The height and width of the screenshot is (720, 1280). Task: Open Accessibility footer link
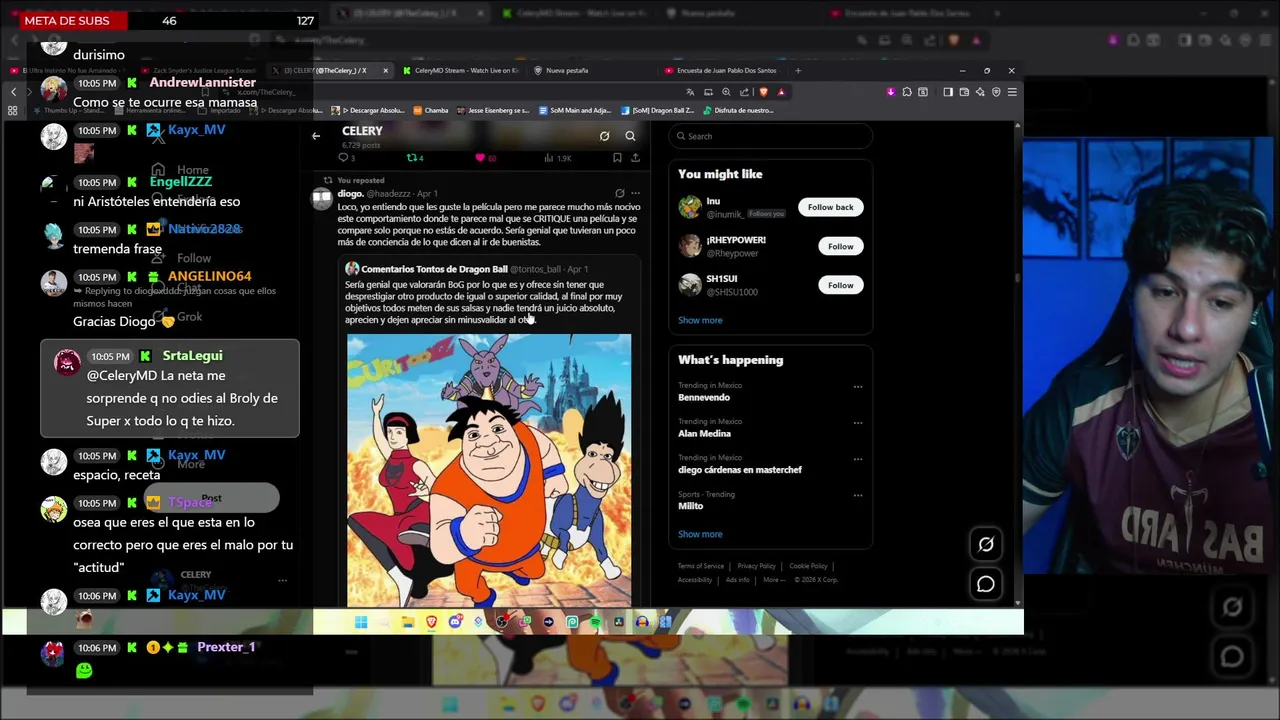click(x=695, y=580)
